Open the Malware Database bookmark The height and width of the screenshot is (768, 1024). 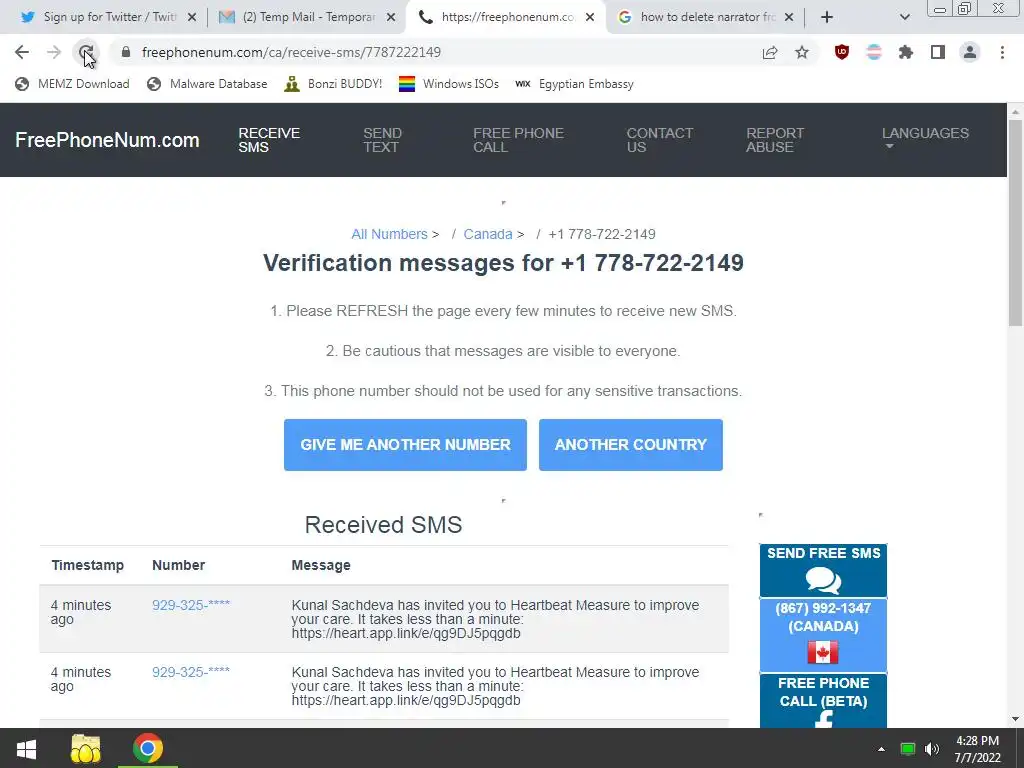(x=208, y=84)
